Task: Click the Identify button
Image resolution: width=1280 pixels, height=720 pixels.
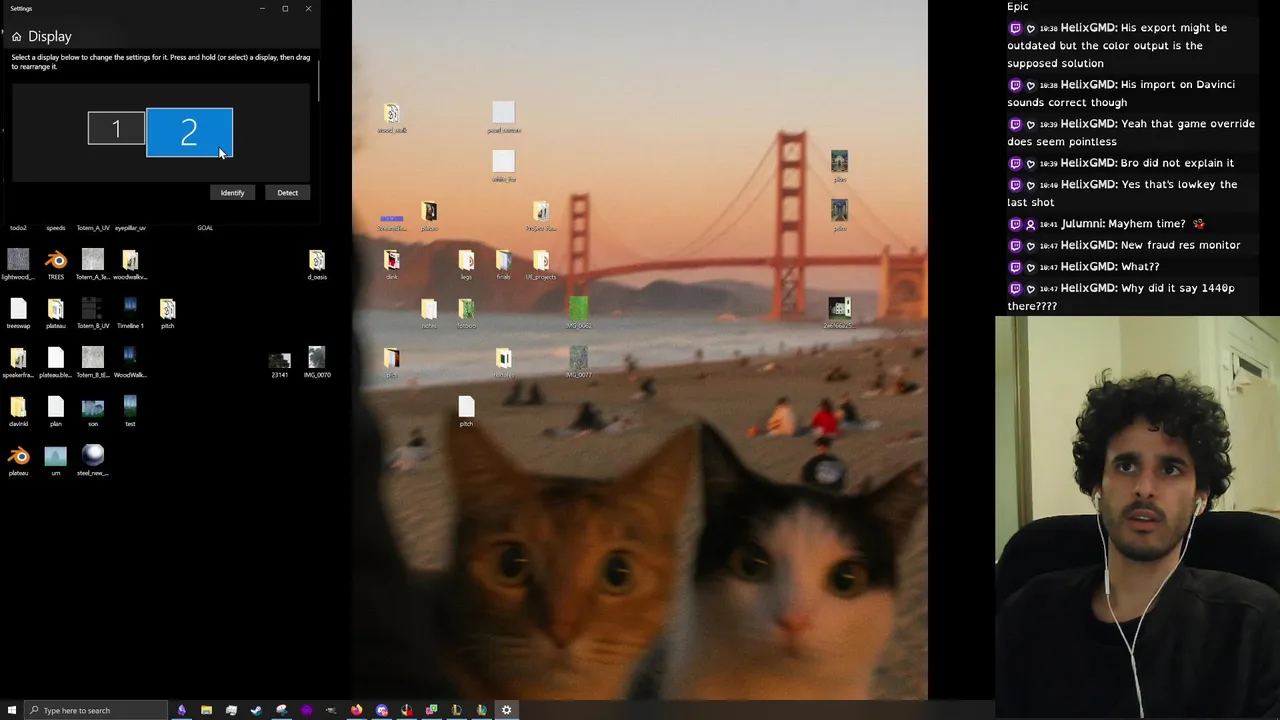Action: click(232, 193)
